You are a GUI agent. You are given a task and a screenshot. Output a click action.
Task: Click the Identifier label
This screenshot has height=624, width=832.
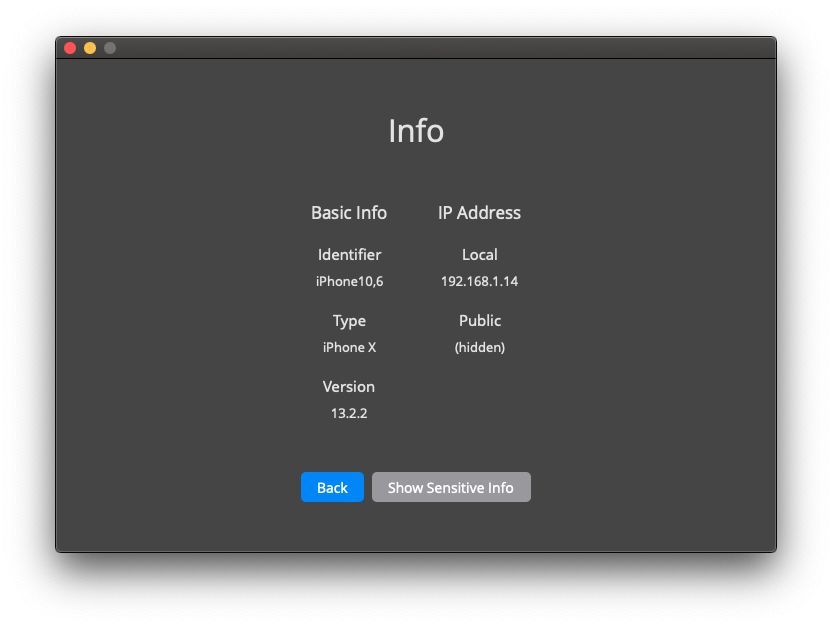[x=349, y=255]
